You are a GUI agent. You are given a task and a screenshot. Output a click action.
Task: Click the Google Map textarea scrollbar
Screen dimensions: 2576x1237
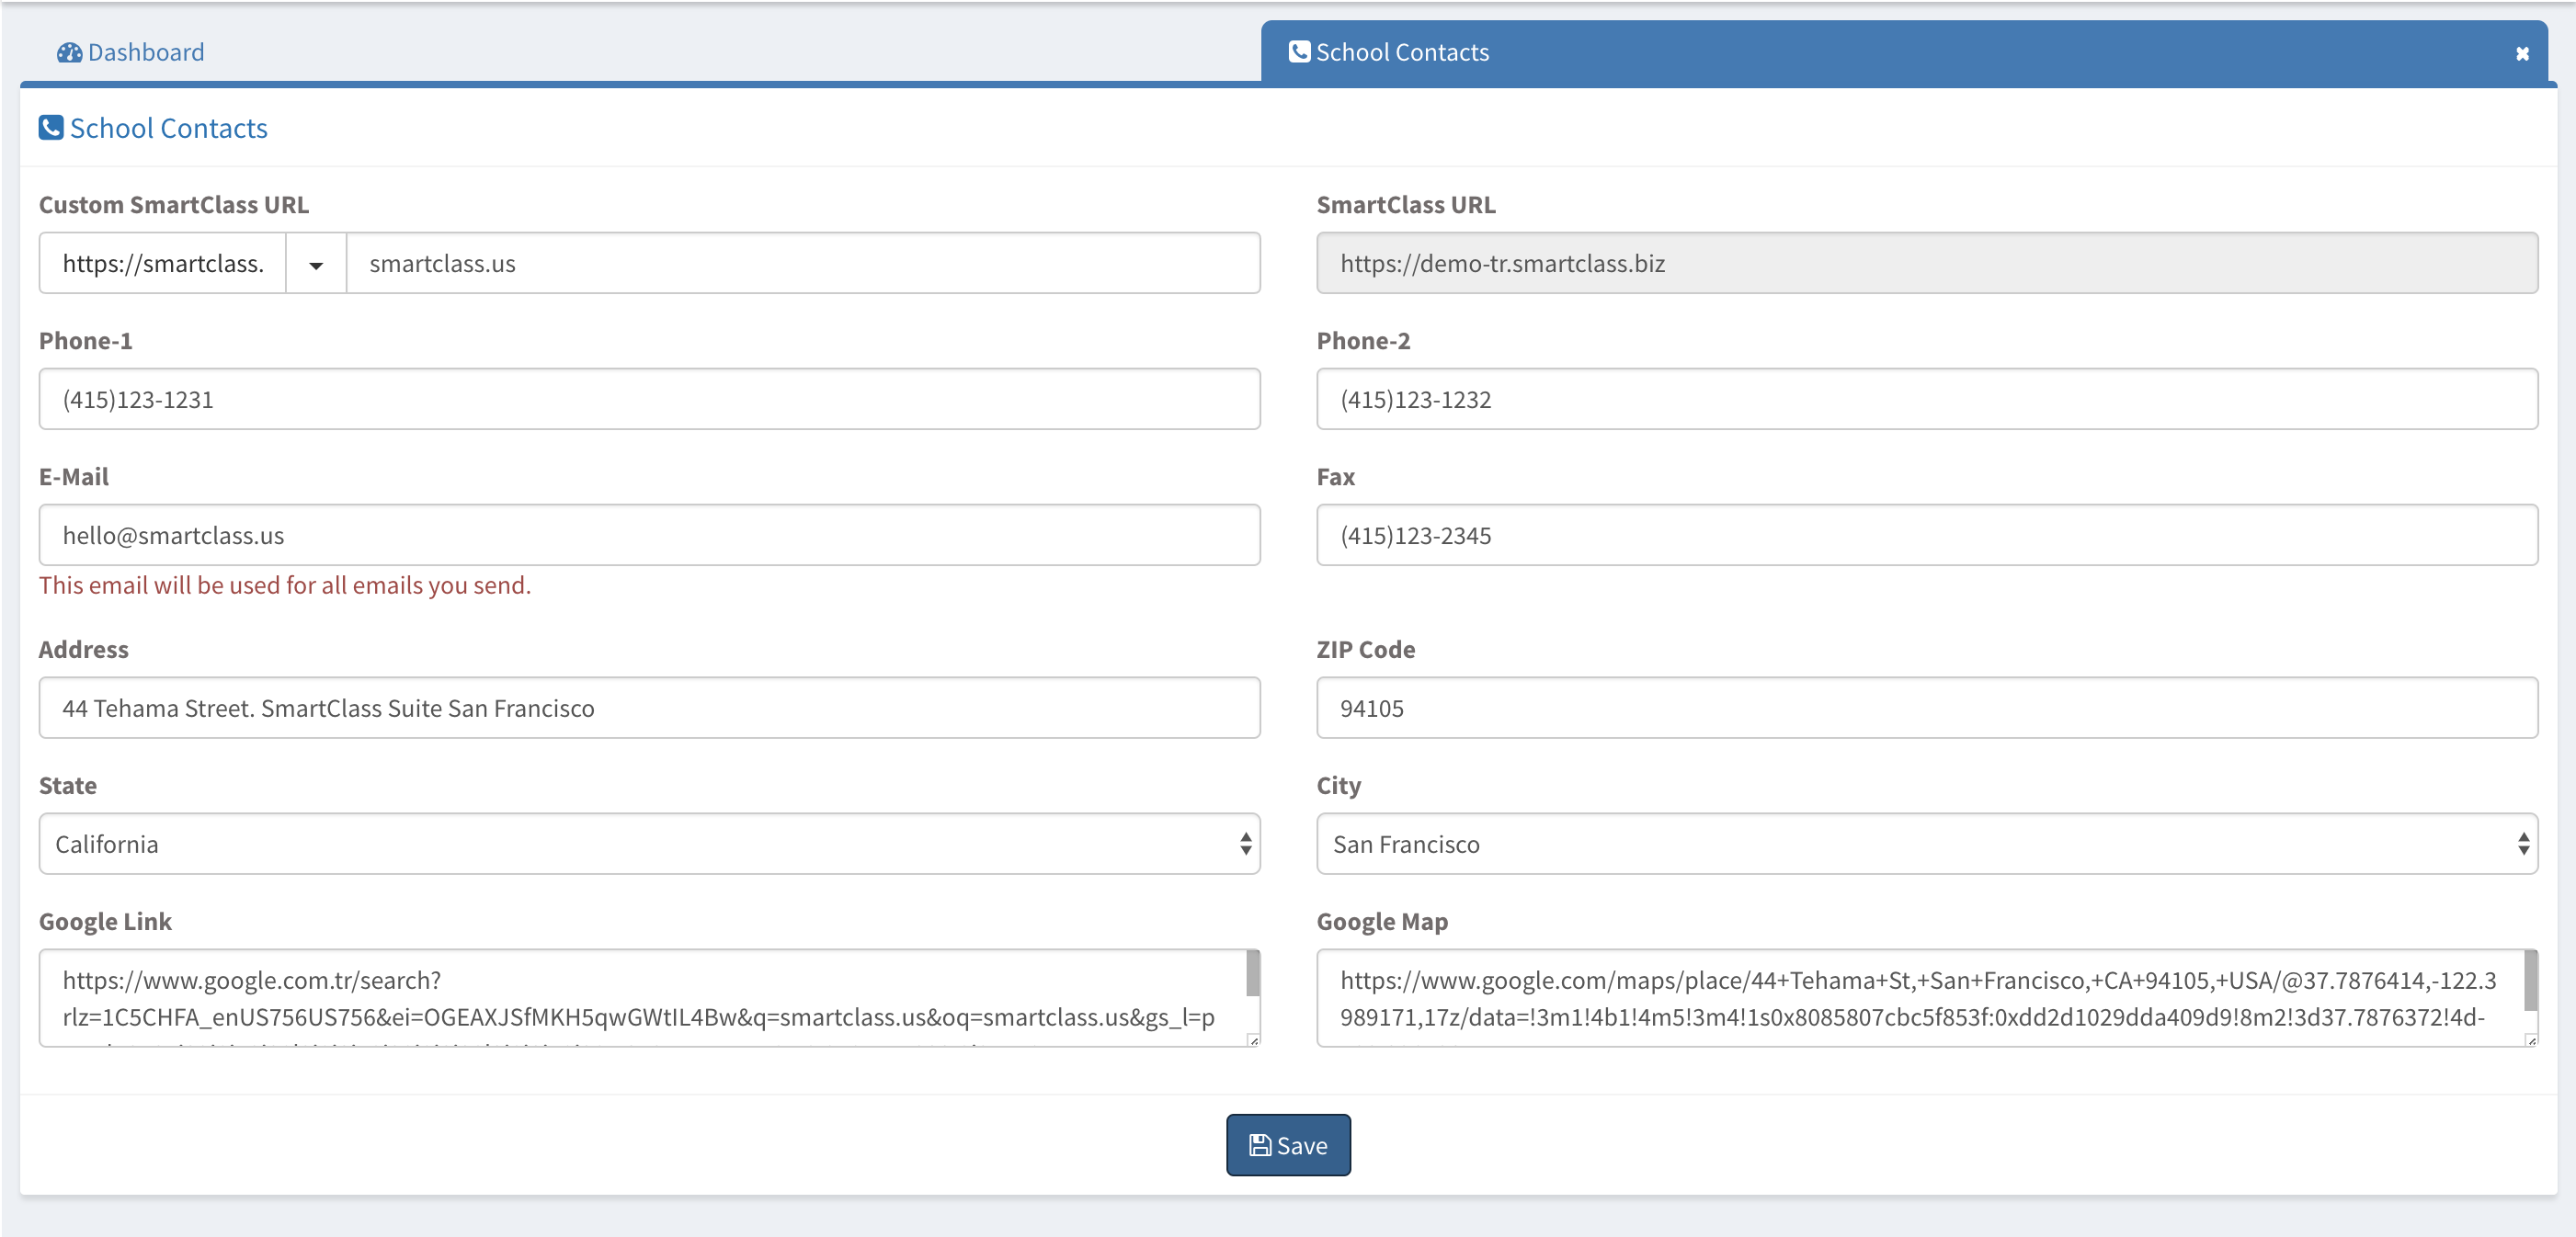(2530, 980)
